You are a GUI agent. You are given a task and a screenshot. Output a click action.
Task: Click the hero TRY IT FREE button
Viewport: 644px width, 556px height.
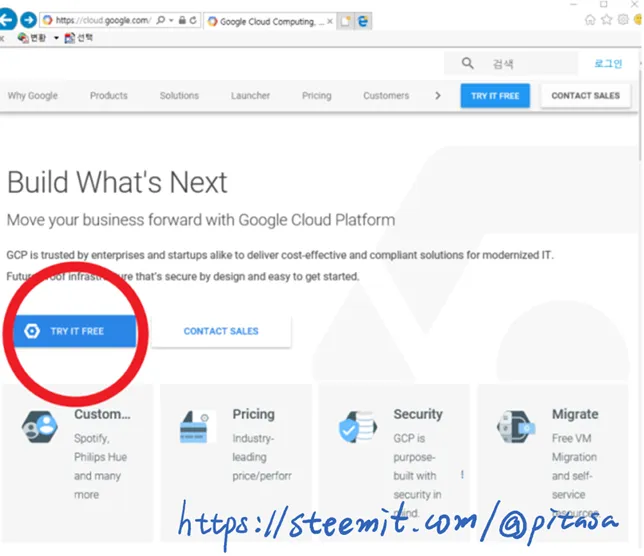75,331
